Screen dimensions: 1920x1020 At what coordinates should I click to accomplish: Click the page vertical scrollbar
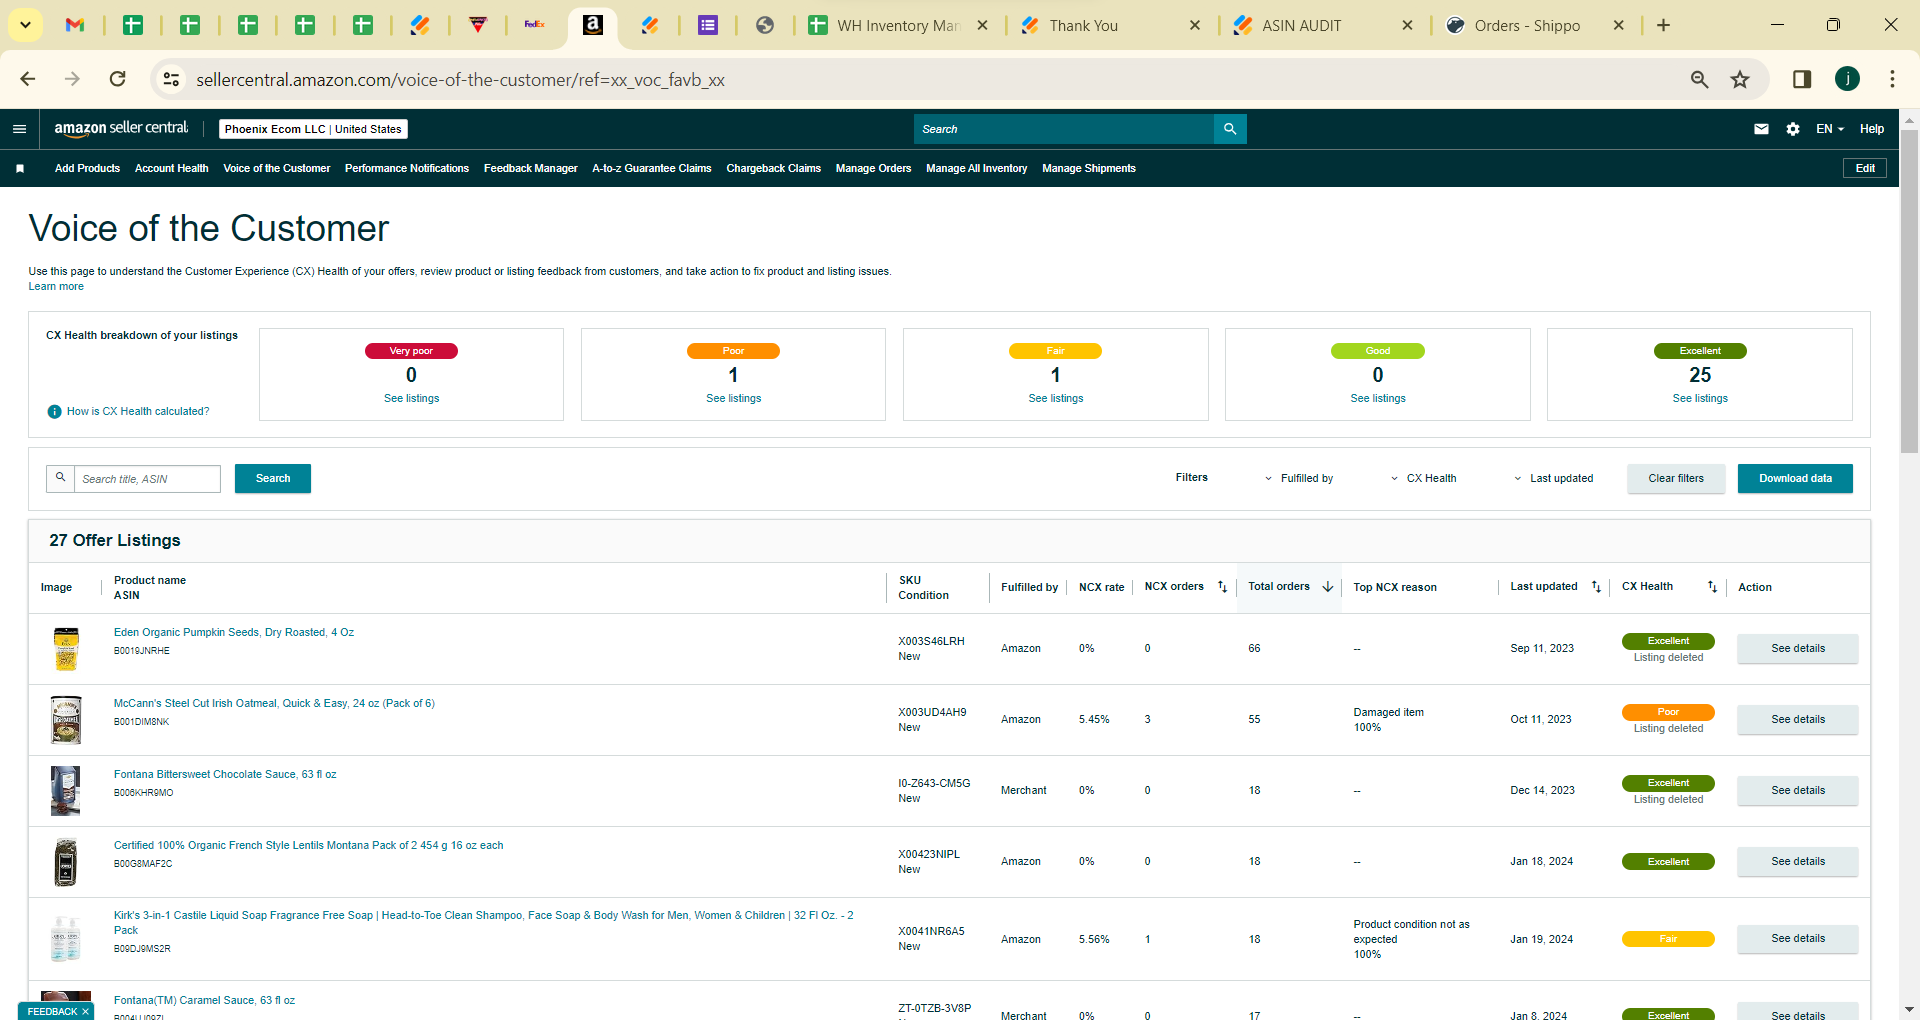(x=1909, y=290)
